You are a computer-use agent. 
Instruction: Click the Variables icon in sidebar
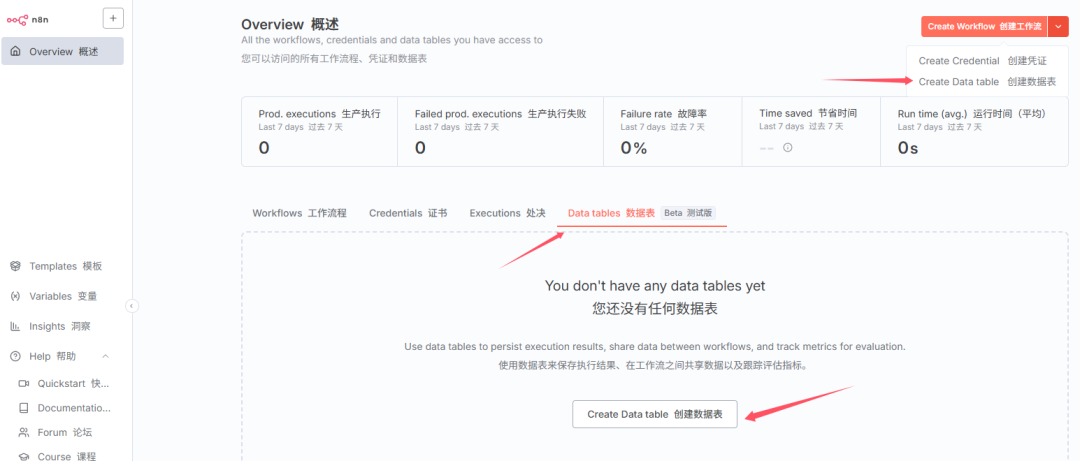tap(15, 296)
